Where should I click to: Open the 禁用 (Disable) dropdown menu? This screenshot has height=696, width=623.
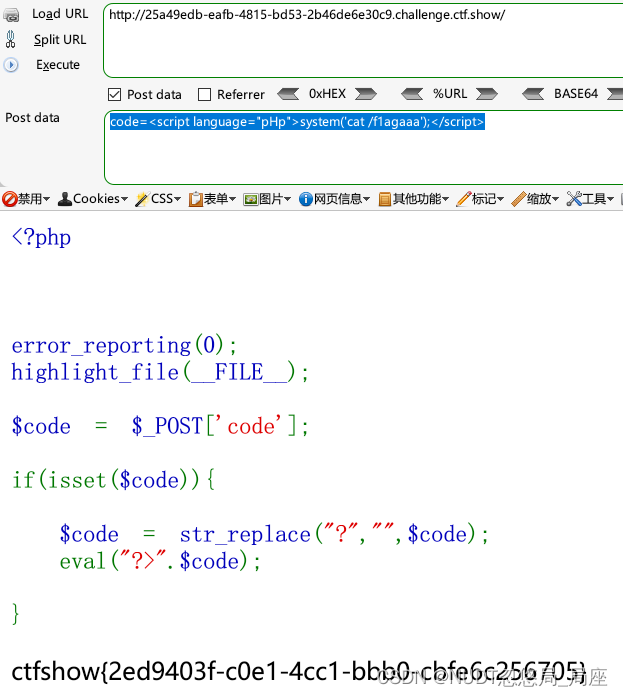pos(26,198)
